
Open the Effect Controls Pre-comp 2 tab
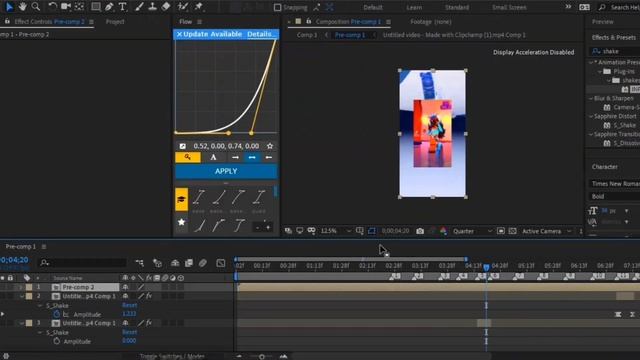[49, 22]
